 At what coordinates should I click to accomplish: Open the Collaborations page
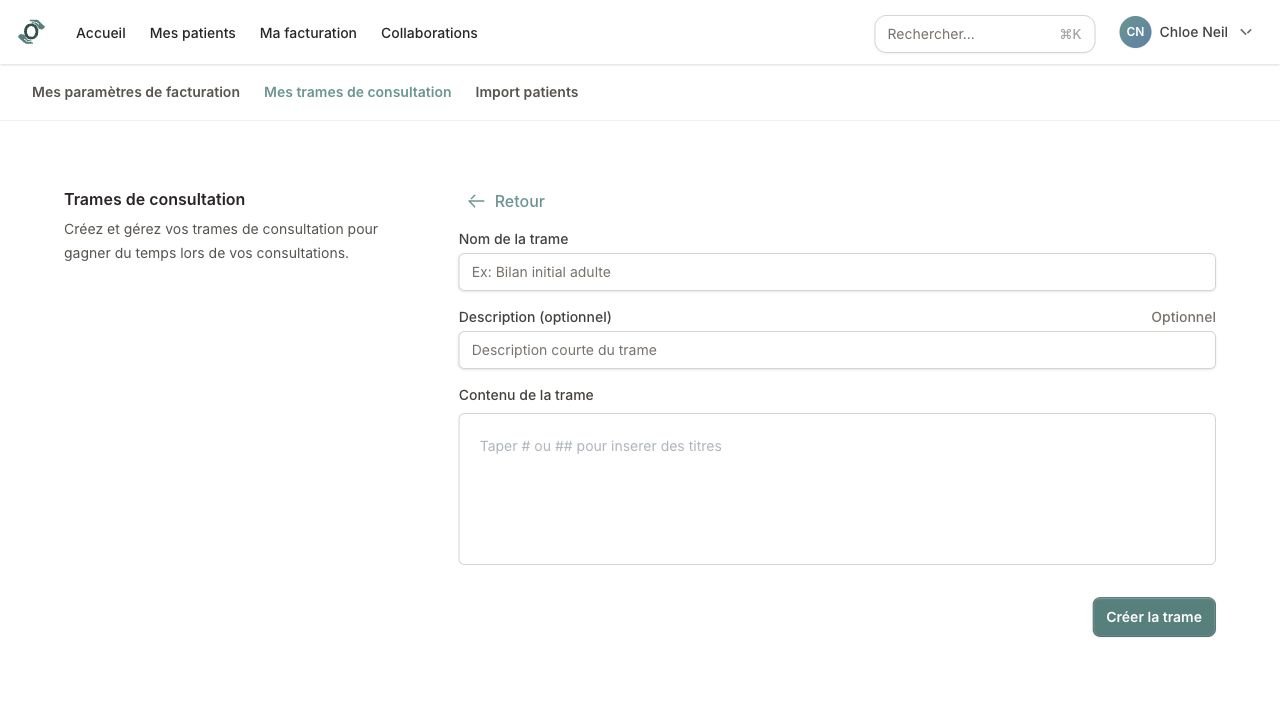[429, 33]
